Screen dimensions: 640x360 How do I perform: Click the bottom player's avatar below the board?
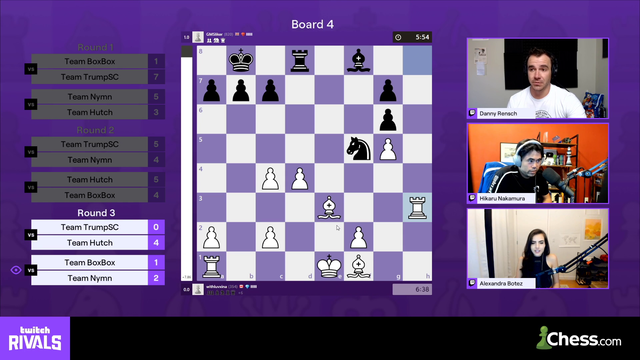point(198,289)
